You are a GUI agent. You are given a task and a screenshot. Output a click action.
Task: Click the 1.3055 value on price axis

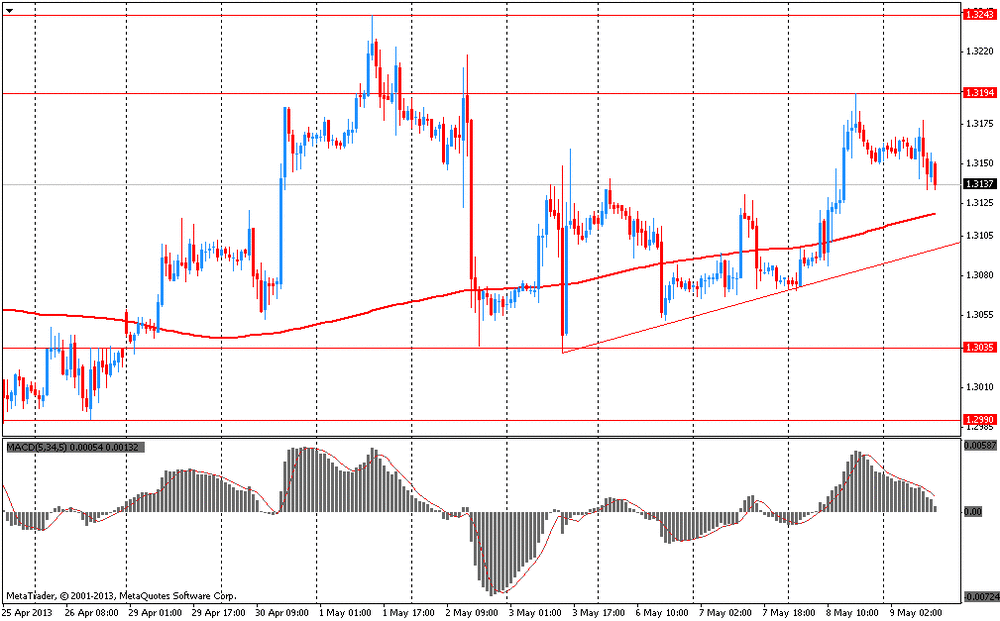click(x=980, y=315)
